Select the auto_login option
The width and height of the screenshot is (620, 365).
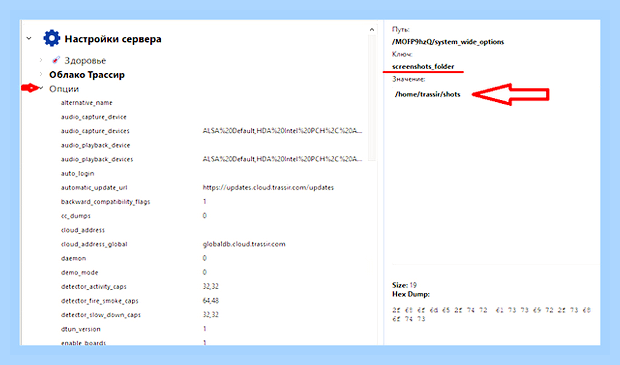coord(78,174)
